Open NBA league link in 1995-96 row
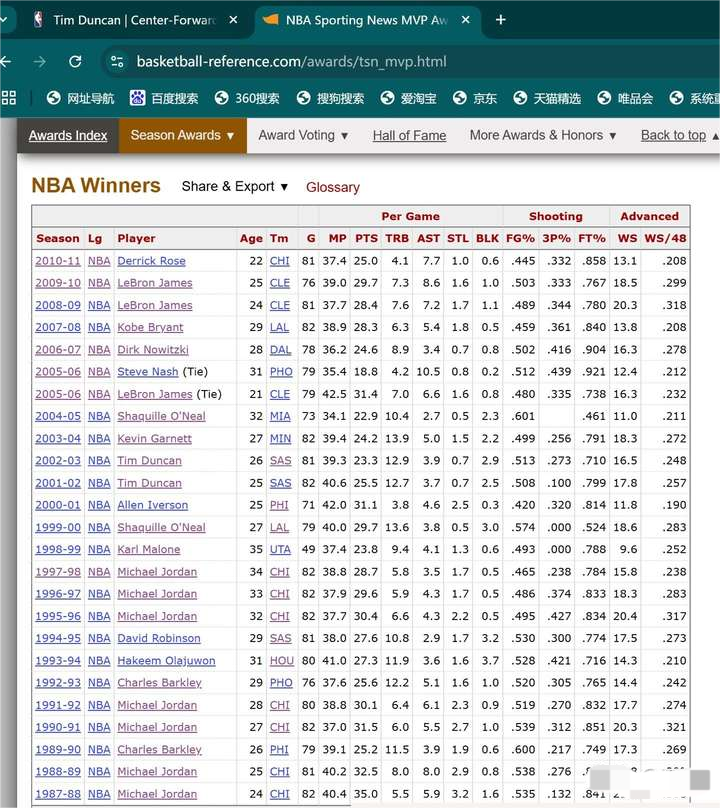The height and width of the screenshot is (808, 720). (99, 616)
